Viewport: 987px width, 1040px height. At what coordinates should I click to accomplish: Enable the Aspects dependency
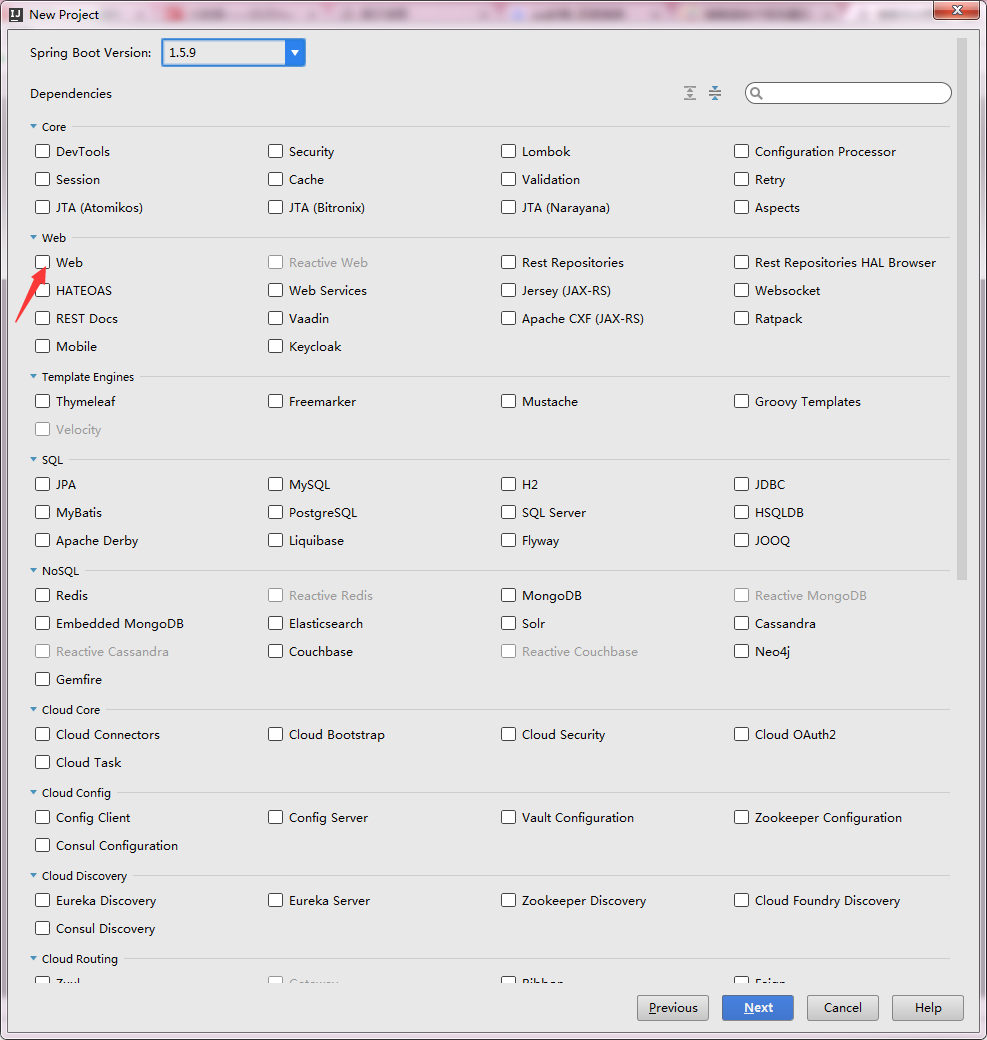point(741,207)
